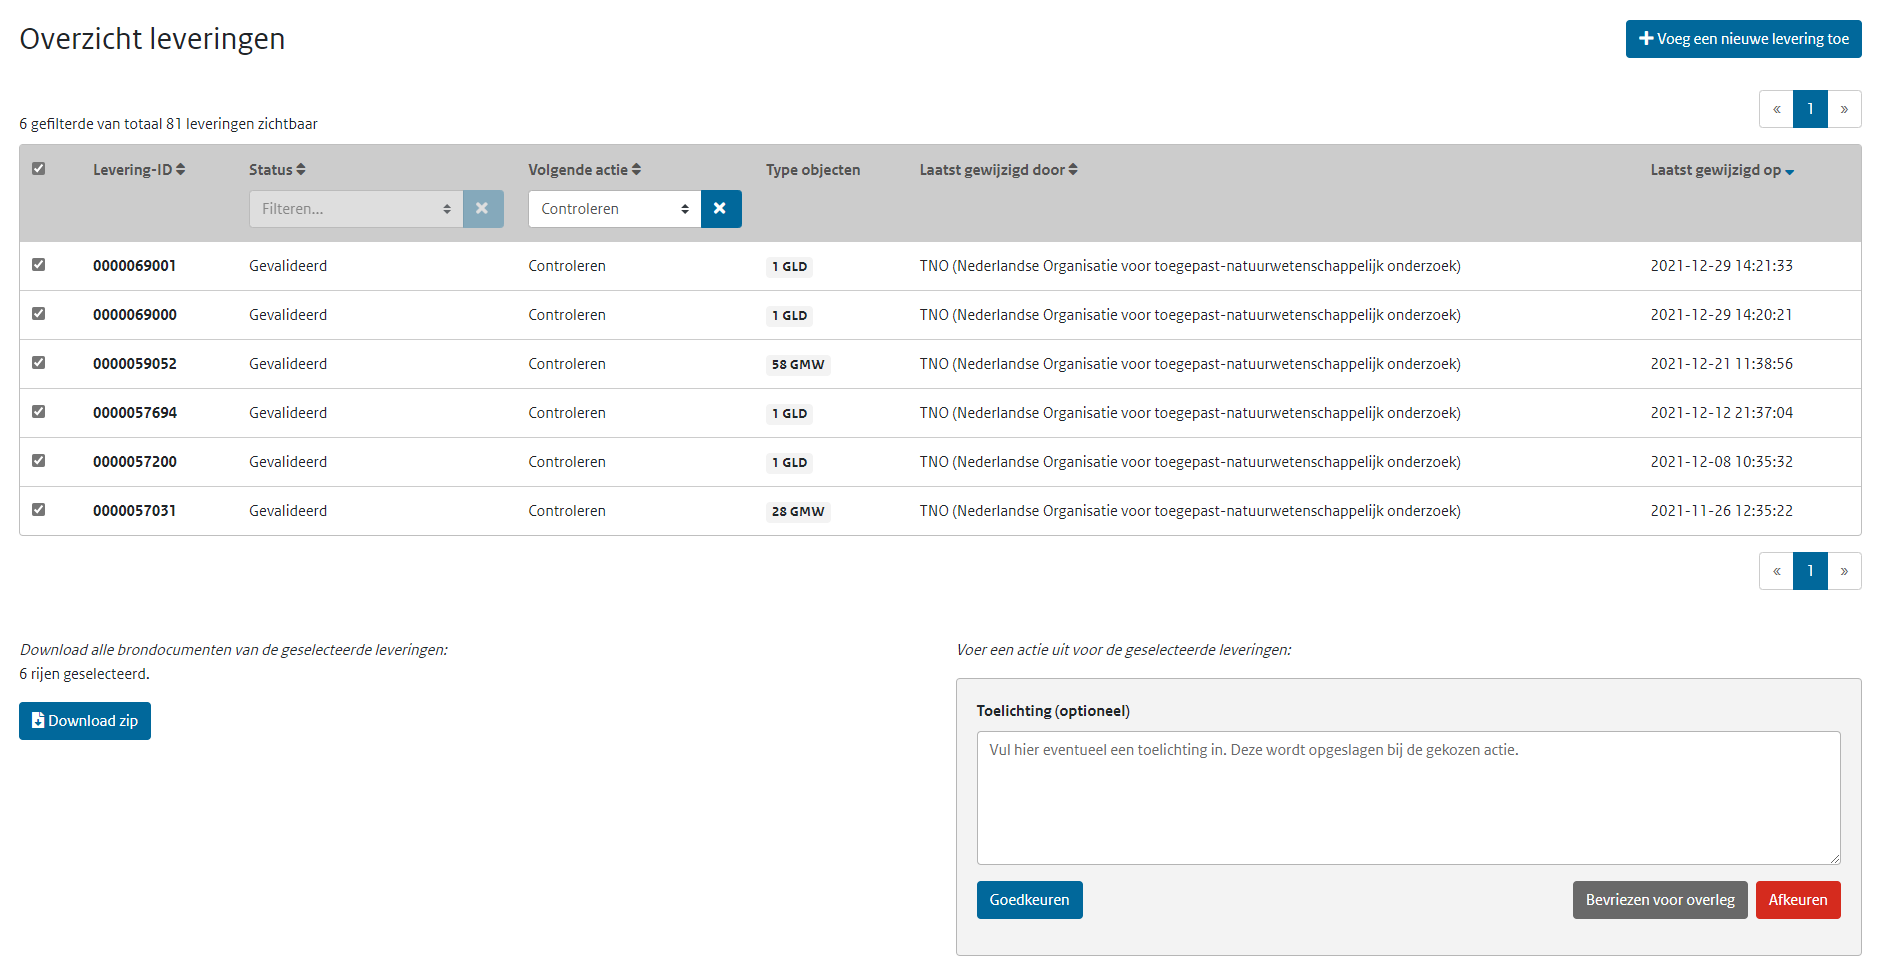The height and width of the screenshot is (975, 1886).
Task: Sort by Levering-ID column arrows
Action: [180, 170]
